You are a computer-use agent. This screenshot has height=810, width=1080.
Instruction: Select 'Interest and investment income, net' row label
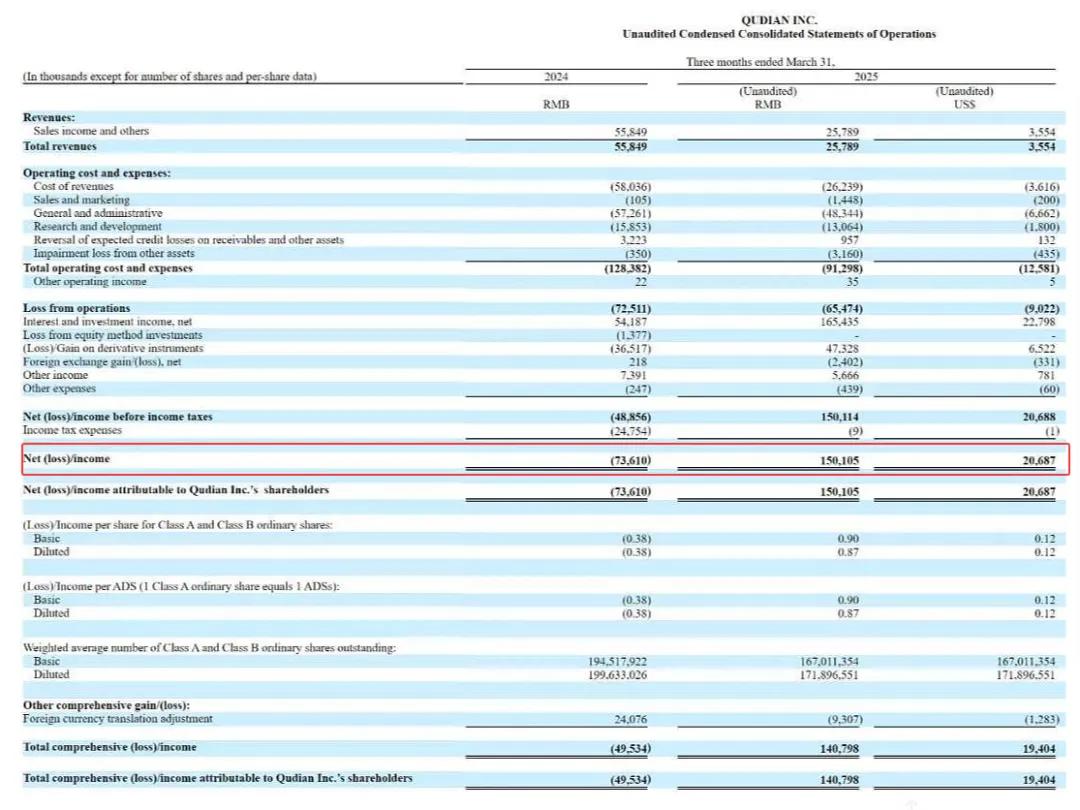(x=107, y=322)
